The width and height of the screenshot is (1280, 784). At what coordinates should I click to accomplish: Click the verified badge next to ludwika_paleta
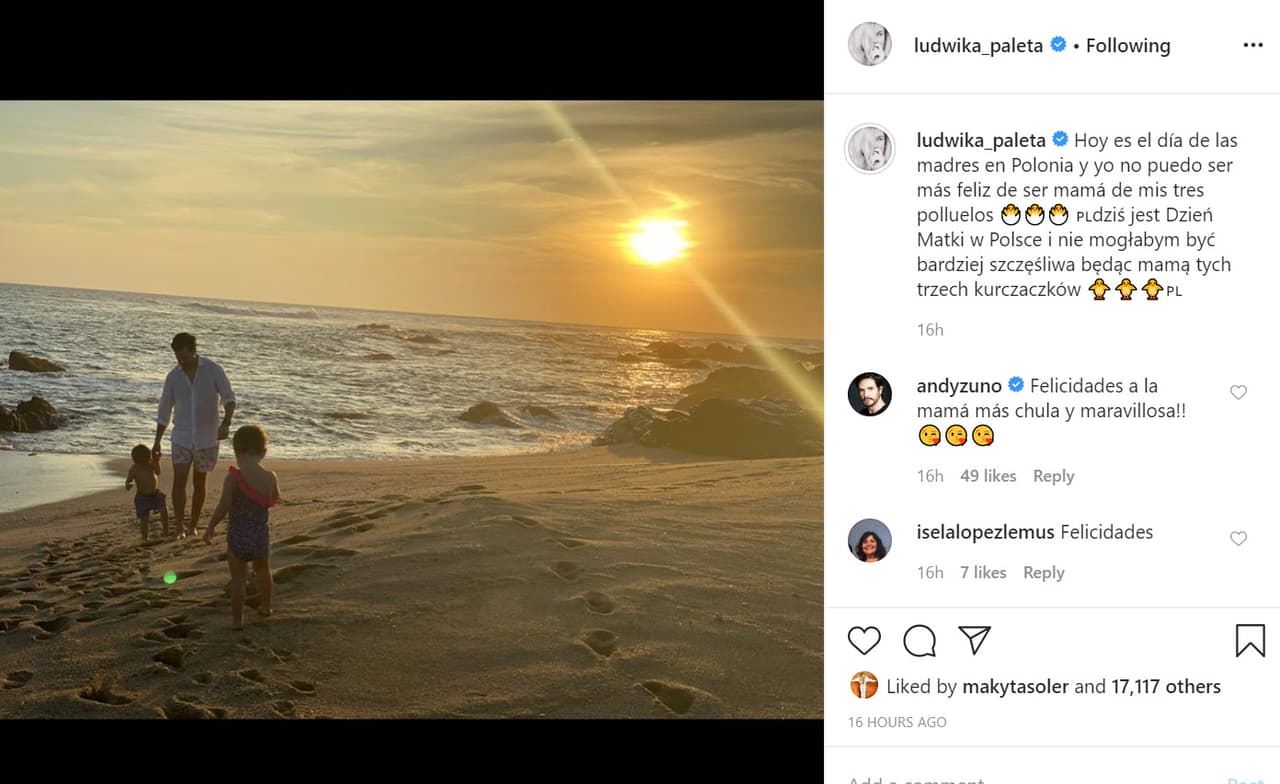click(1058, 45)
